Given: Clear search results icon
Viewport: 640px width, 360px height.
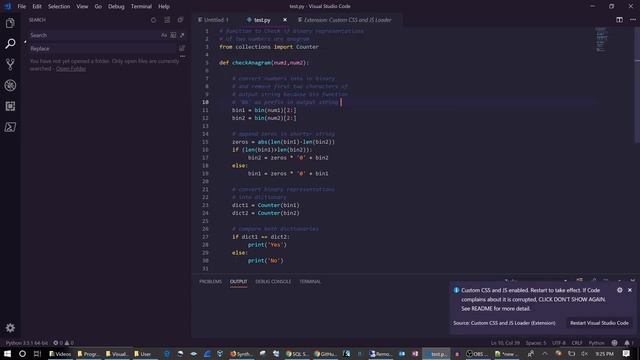Looking at the screenshot, I should (167, 20).
